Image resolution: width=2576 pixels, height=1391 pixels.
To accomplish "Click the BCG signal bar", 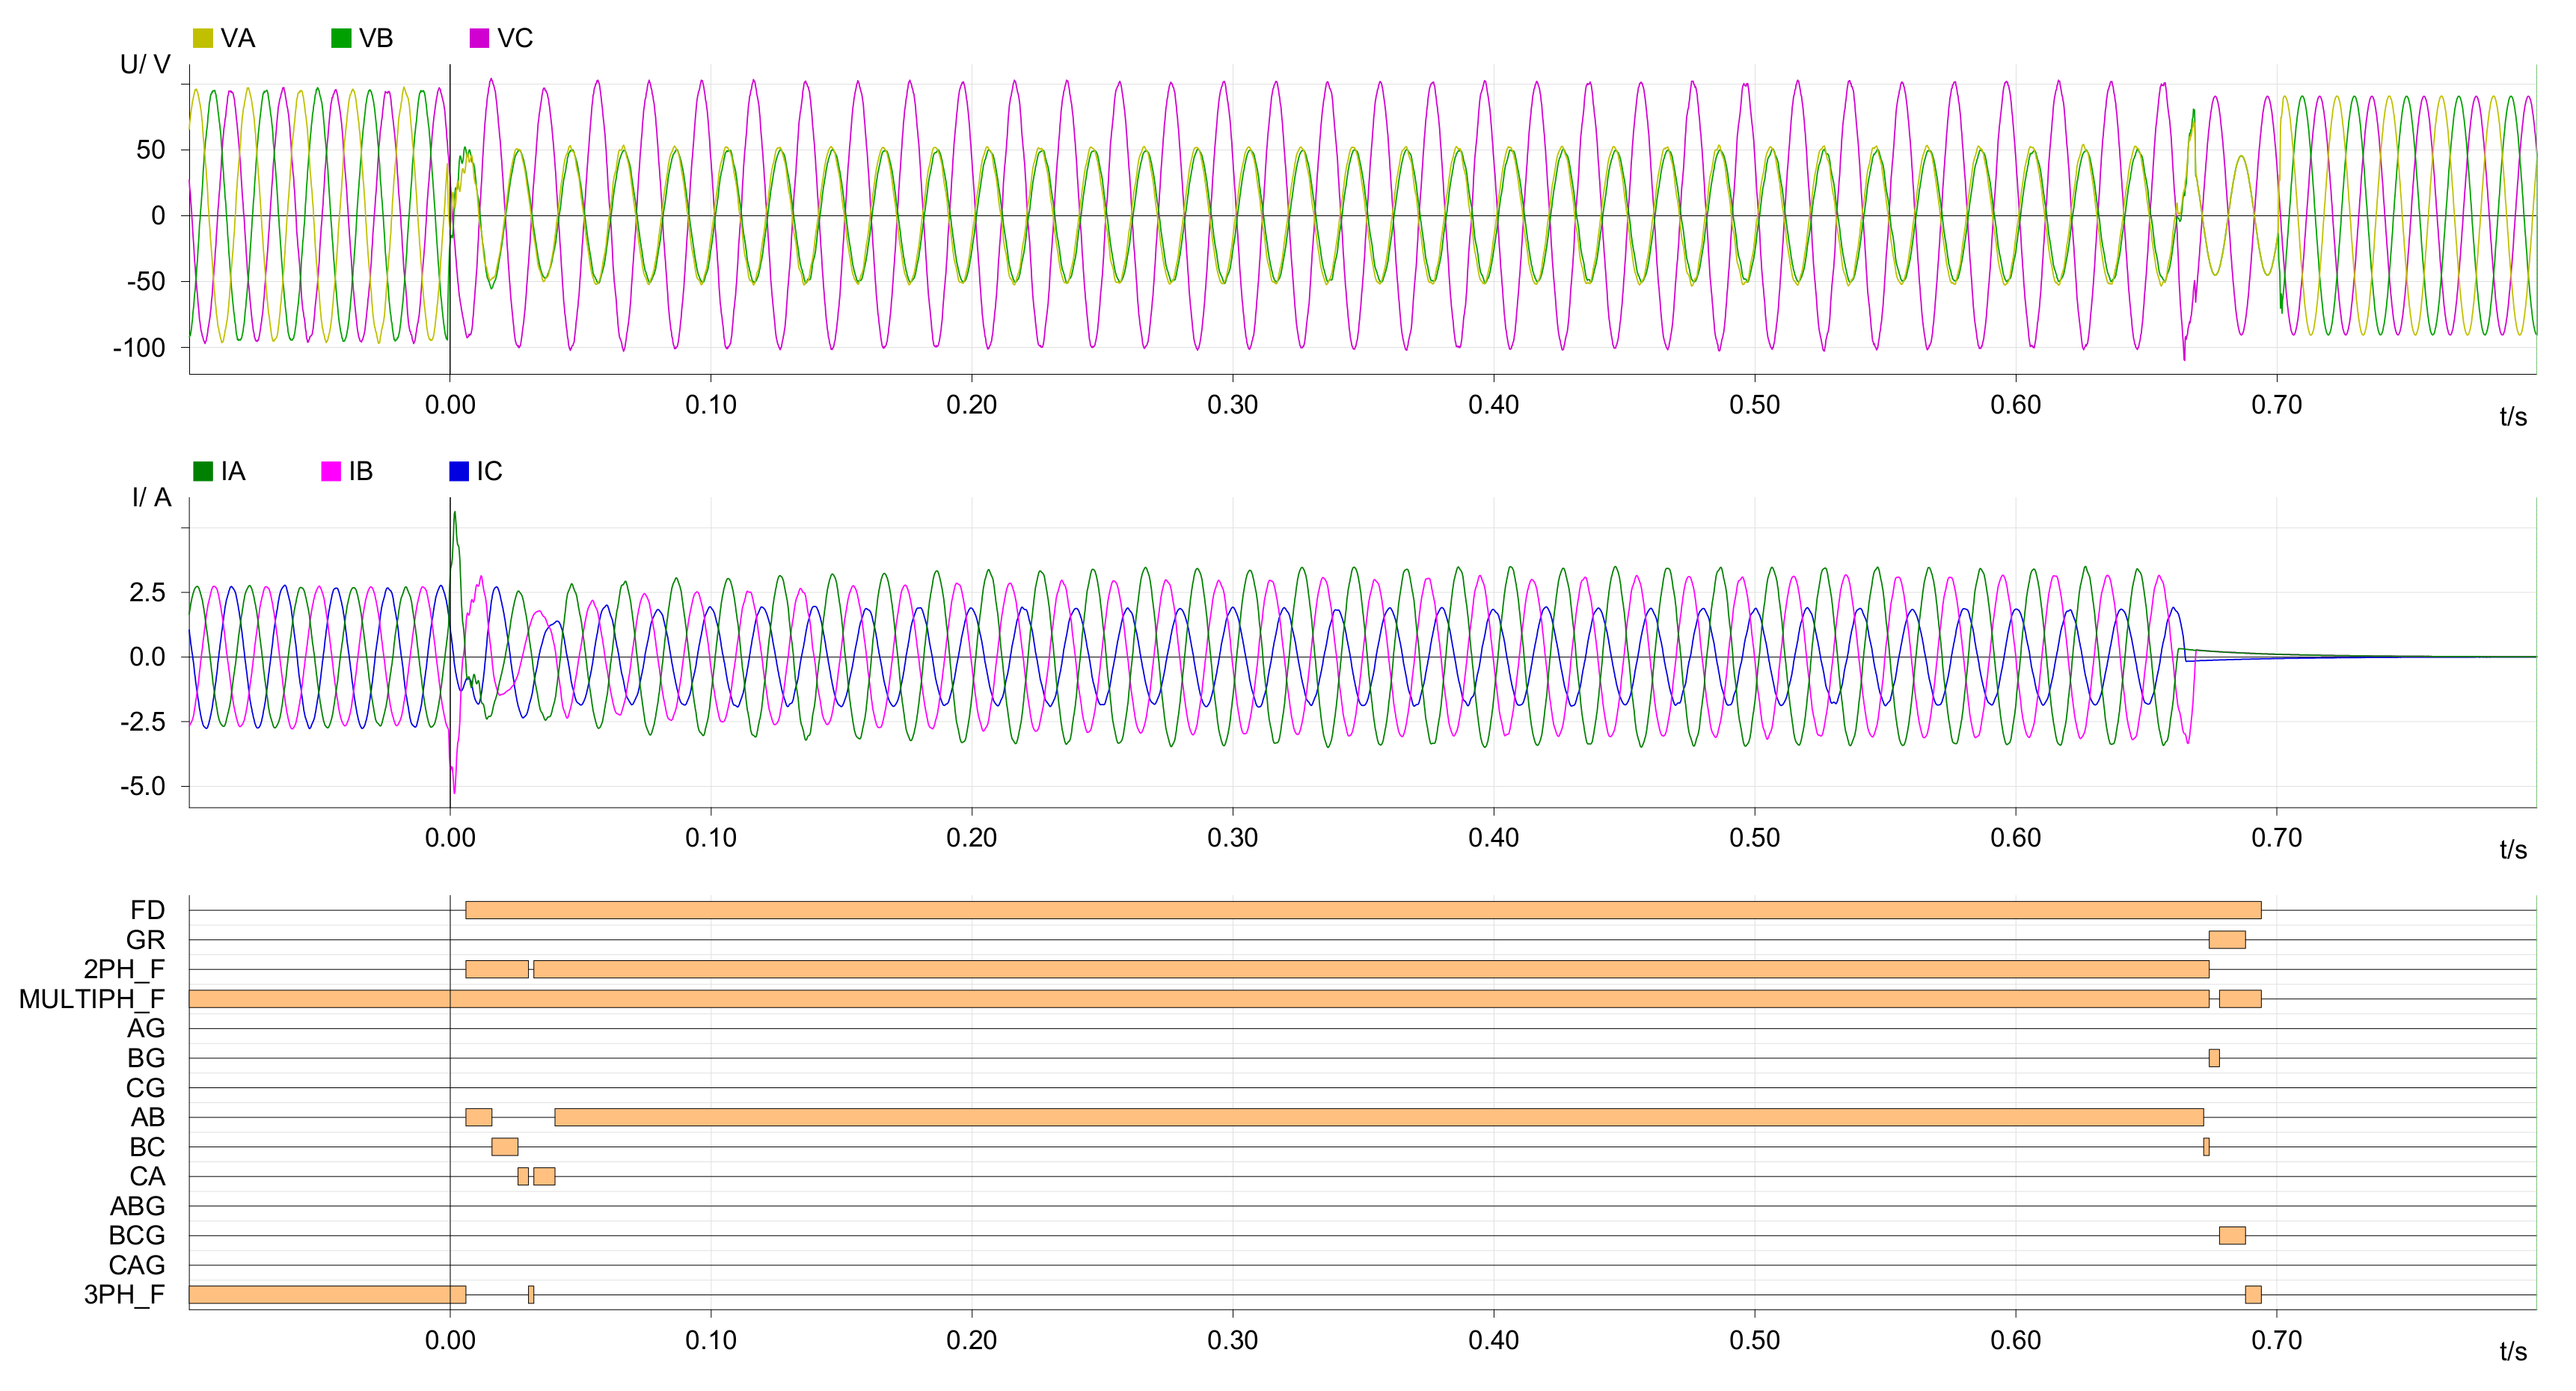I will click(x=2232, y=1236).
